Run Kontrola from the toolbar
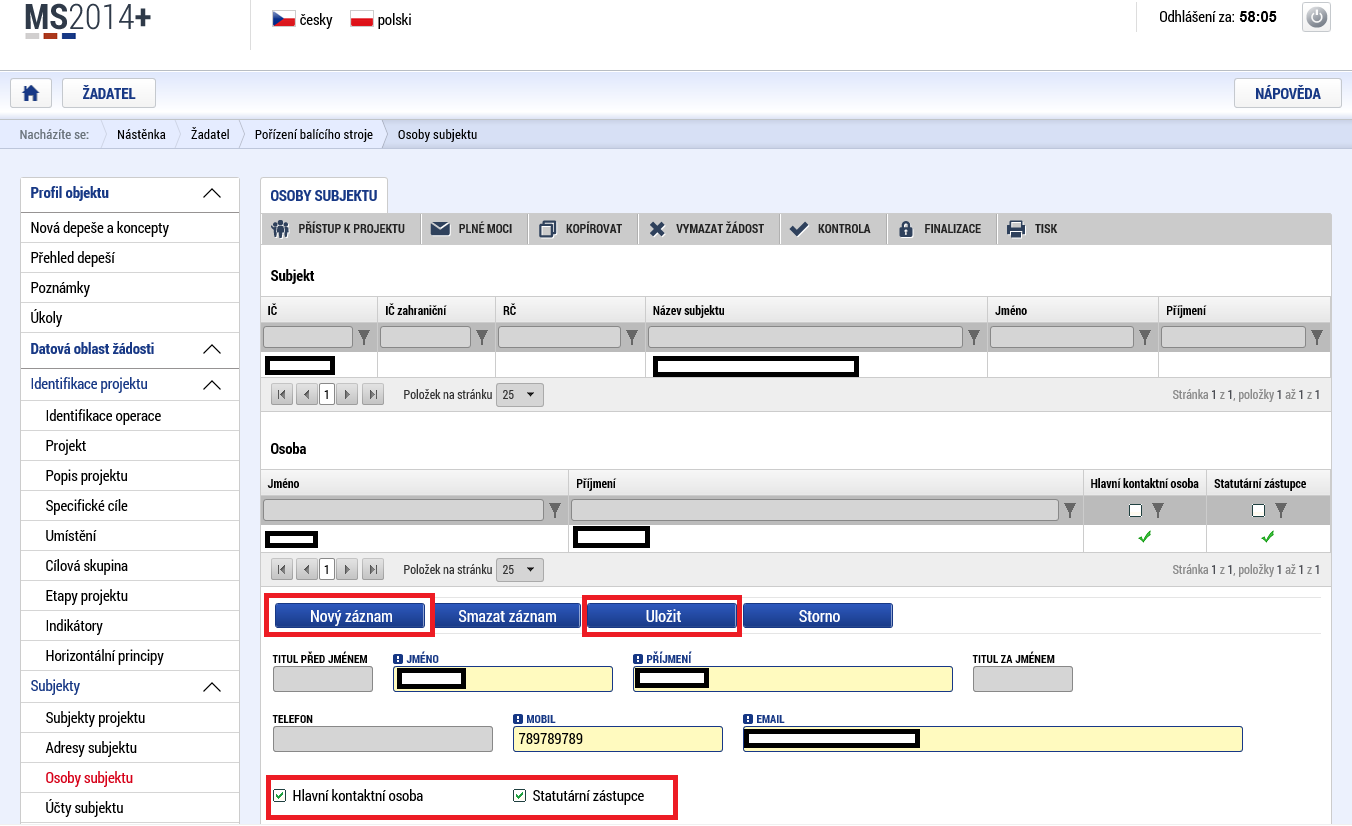 tap(831, 229)
